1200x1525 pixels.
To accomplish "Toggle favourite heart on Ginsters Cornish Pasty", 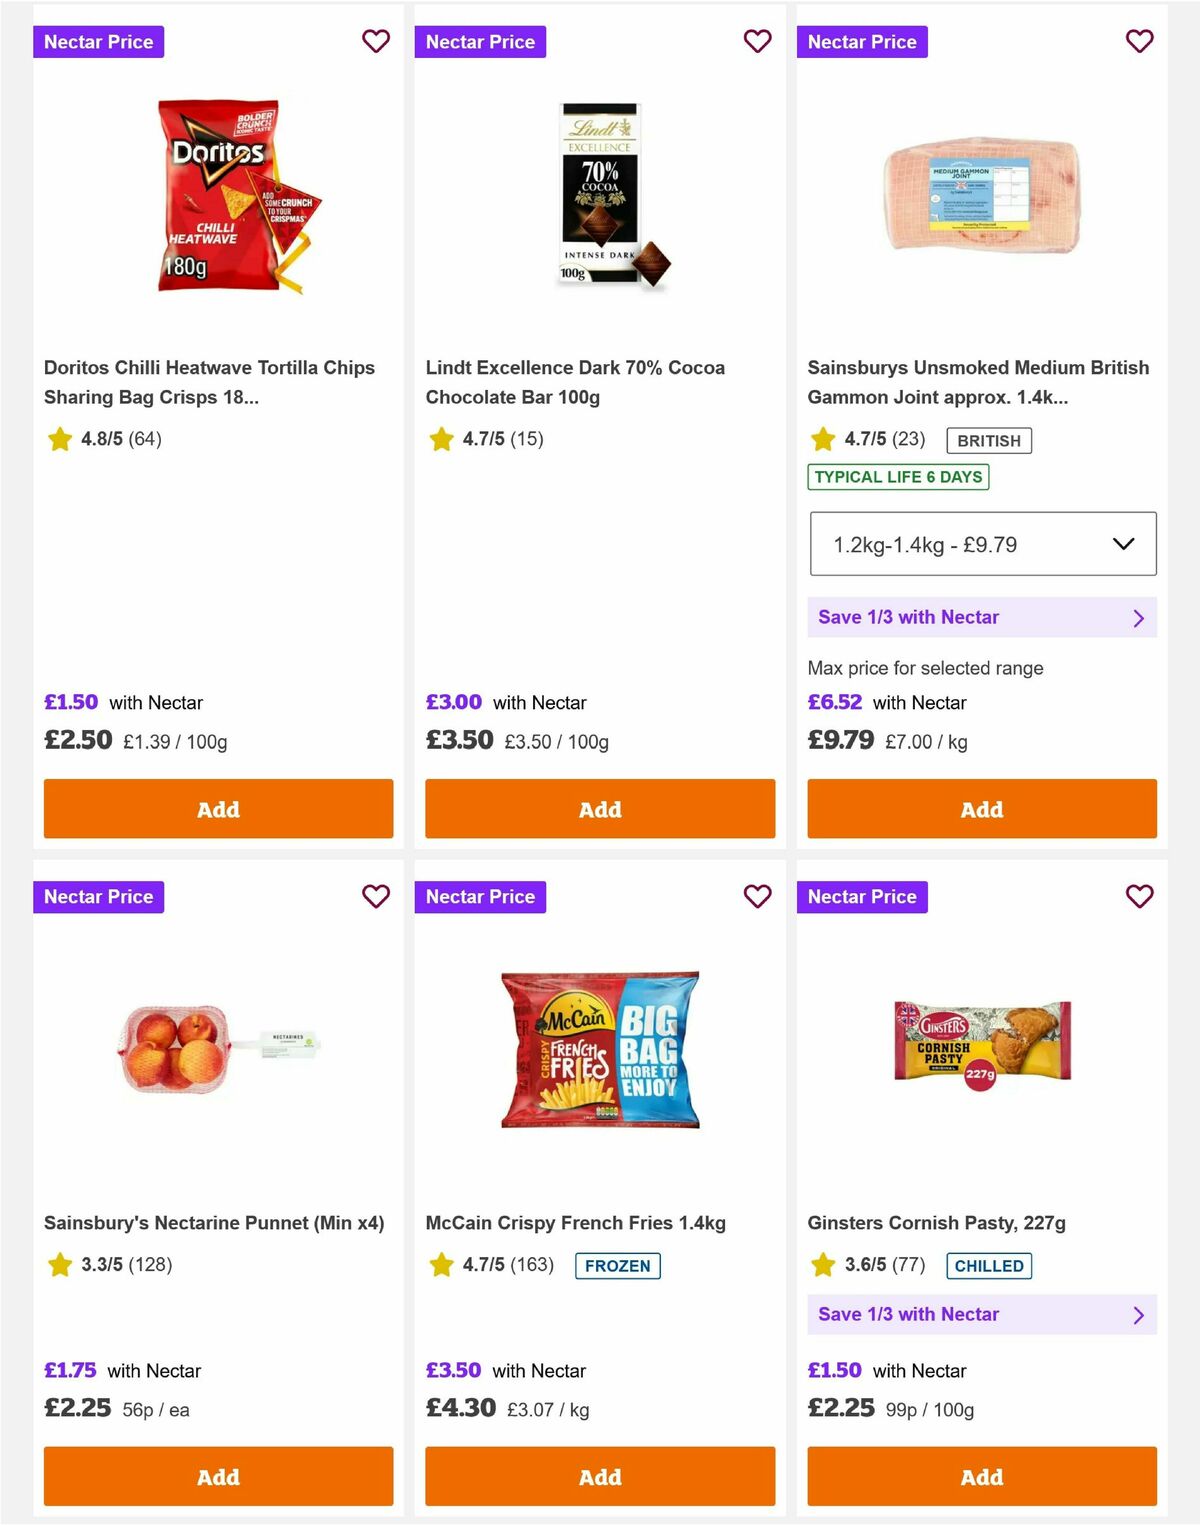I will coord(1139,897).
